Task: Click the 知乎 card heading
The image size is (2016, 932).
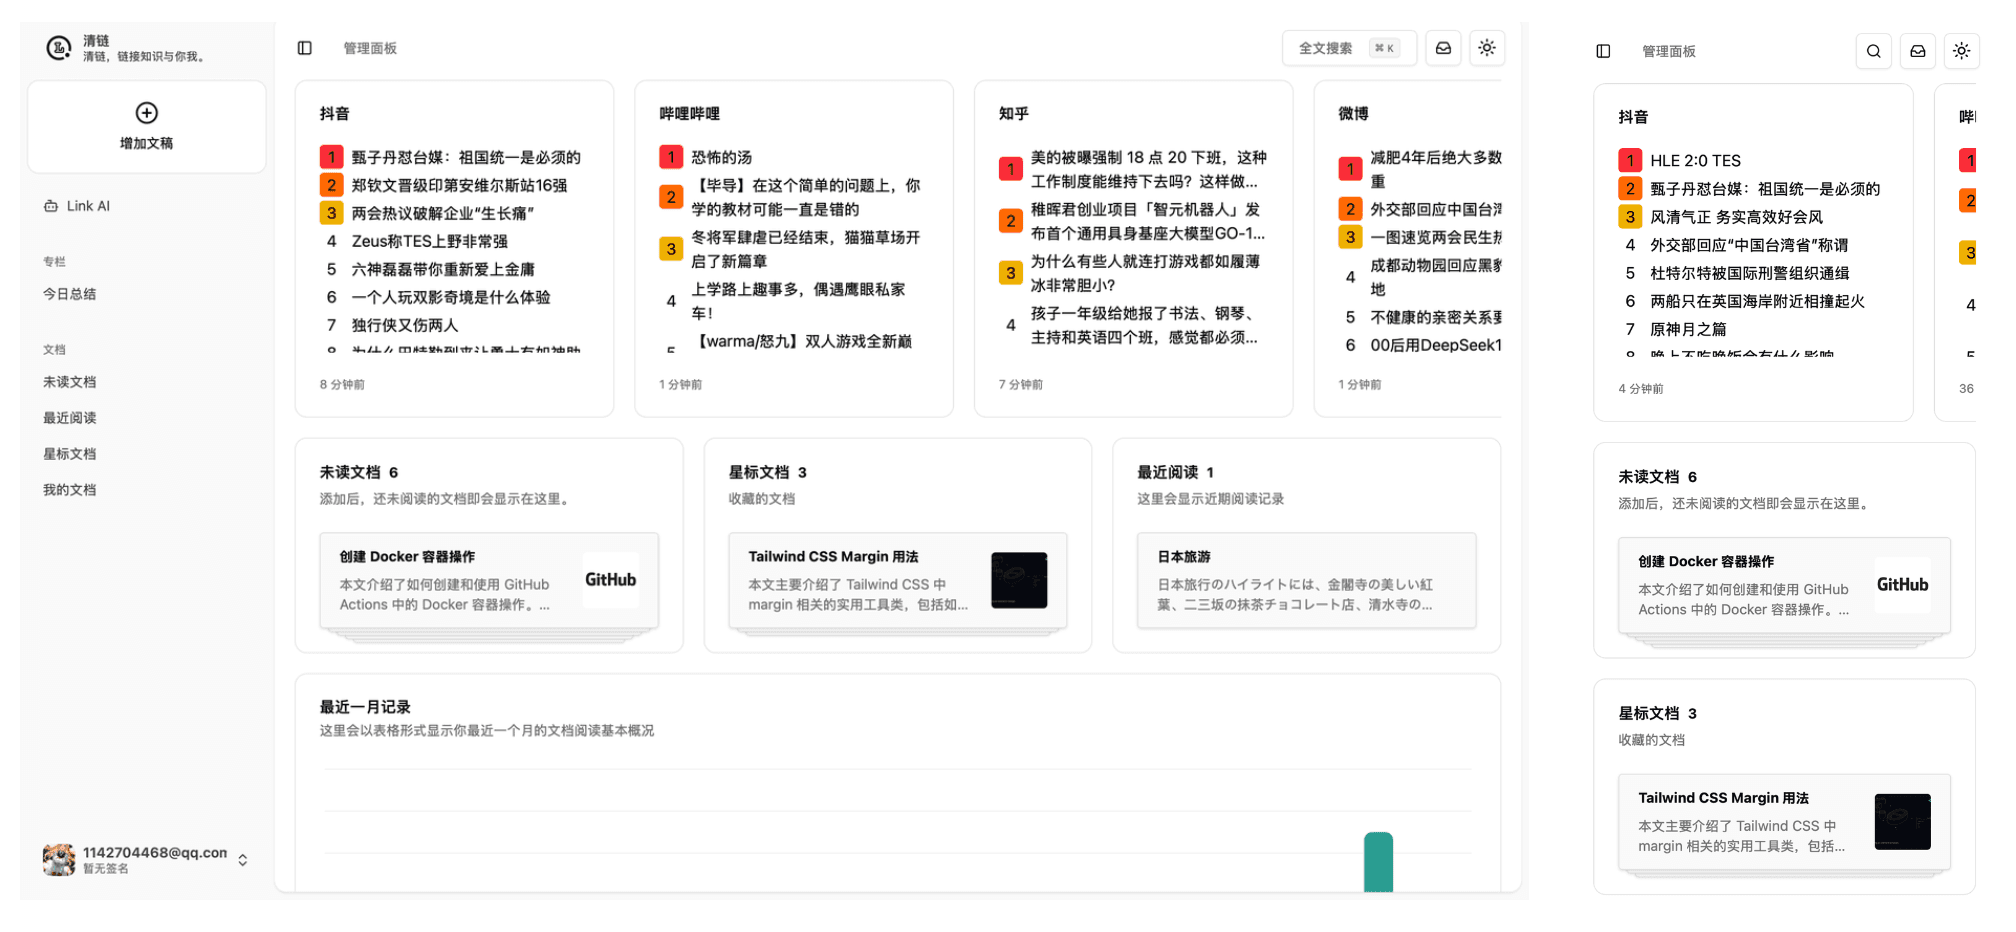Action: coord(1014,113)
